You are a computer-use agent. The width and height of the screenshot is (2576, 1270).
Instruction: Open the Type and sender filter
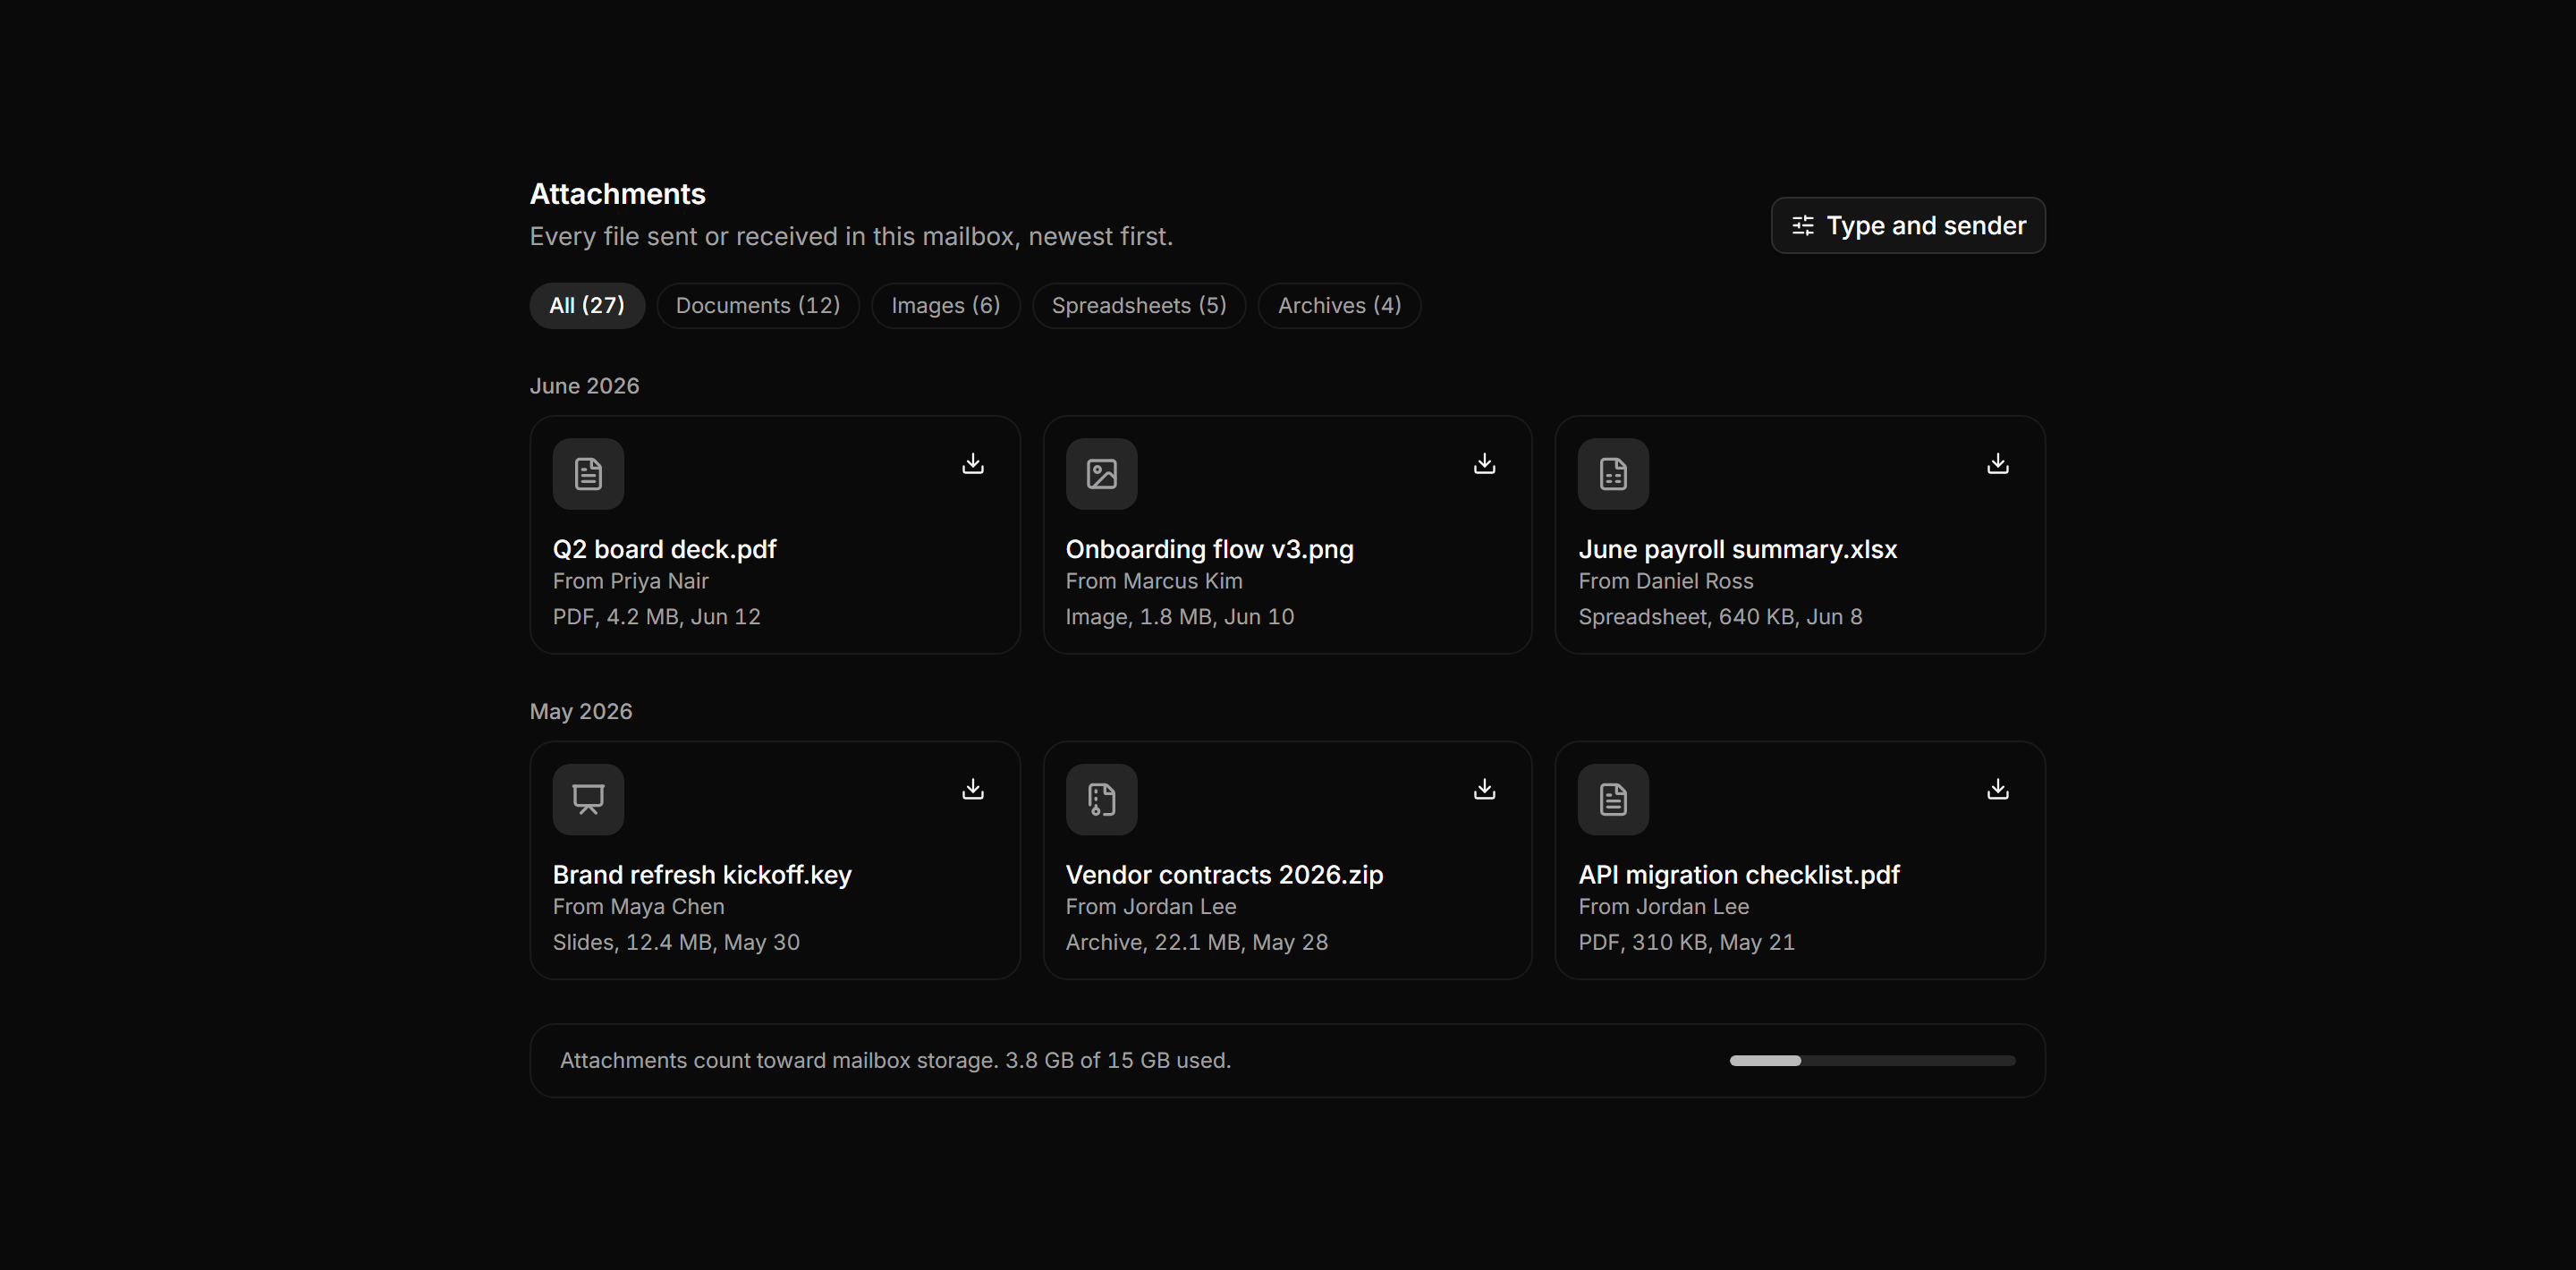pos(1908,226)
